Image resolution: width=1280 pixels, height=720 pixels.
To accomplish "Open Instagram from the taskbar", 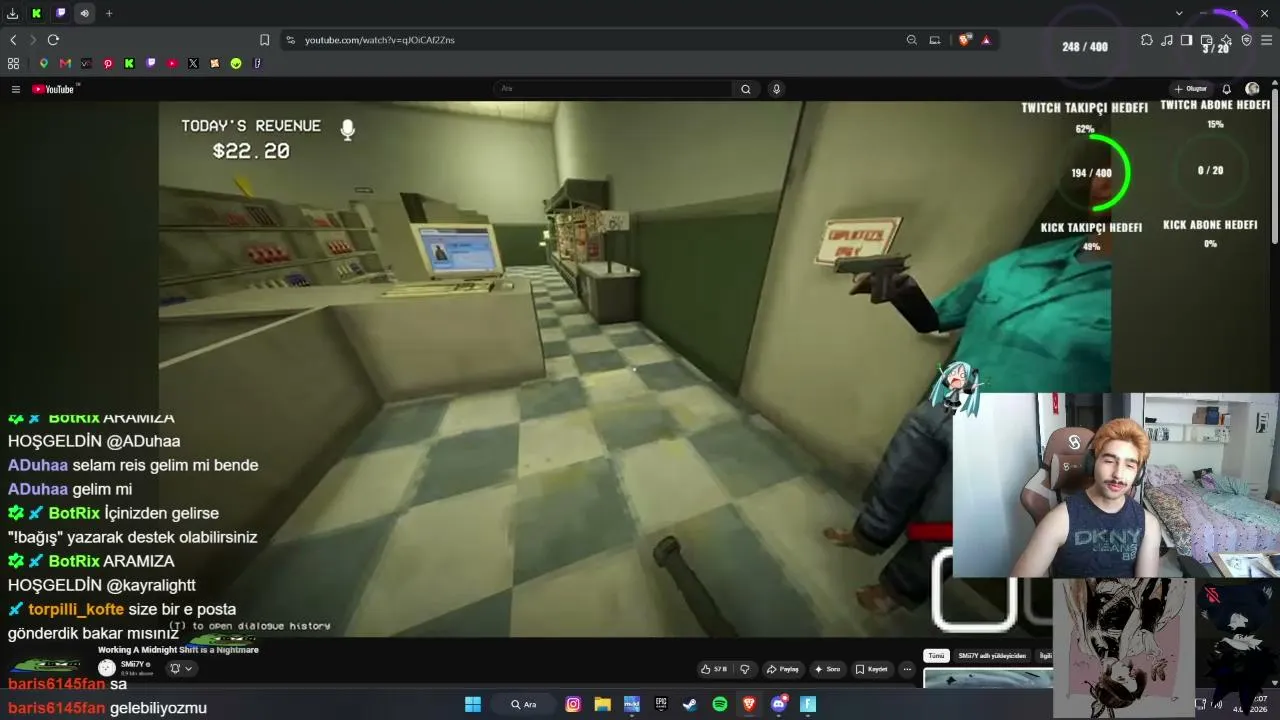I will coord(573,704).
